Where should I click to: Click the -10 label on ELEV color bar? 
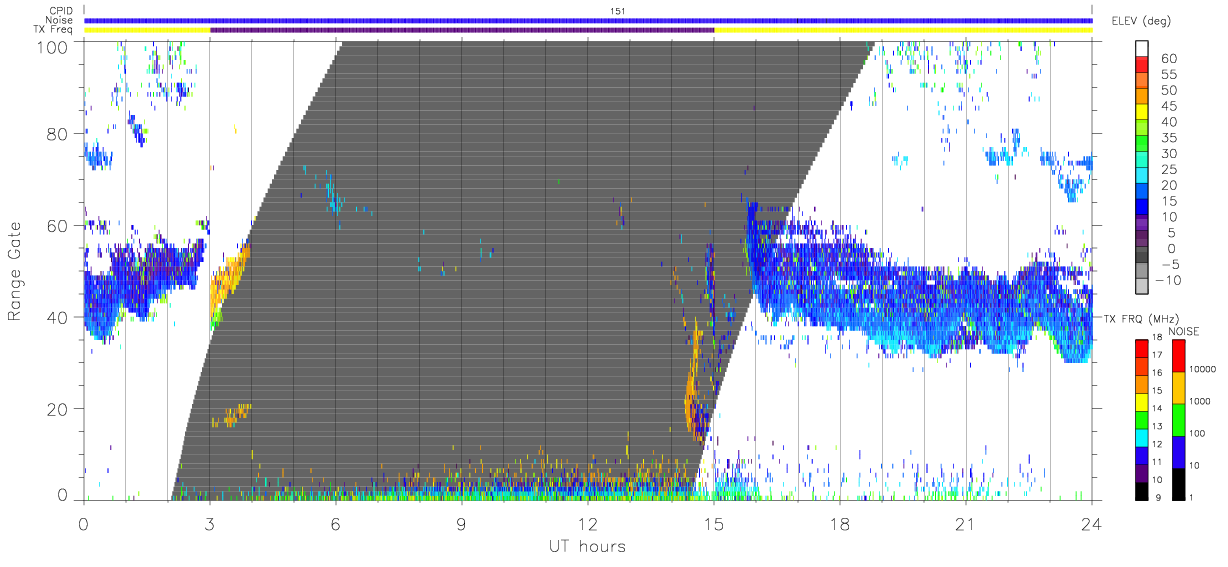1166,279
